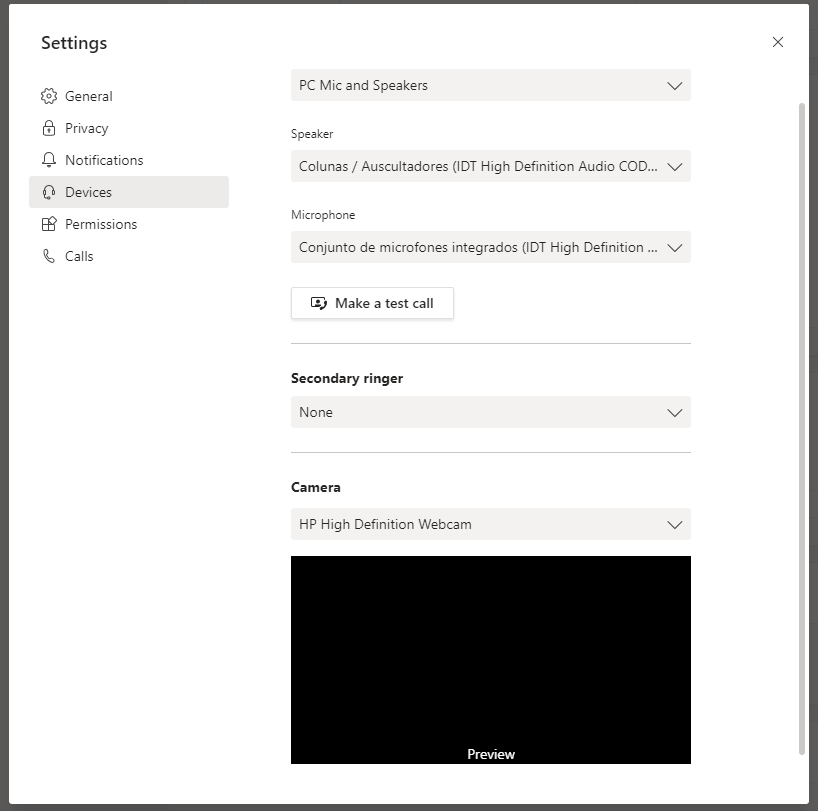This screenshot has width=818, height=811.
Task: Click Make a test call button
Action: pyautogui.click(x=372, y=303)
